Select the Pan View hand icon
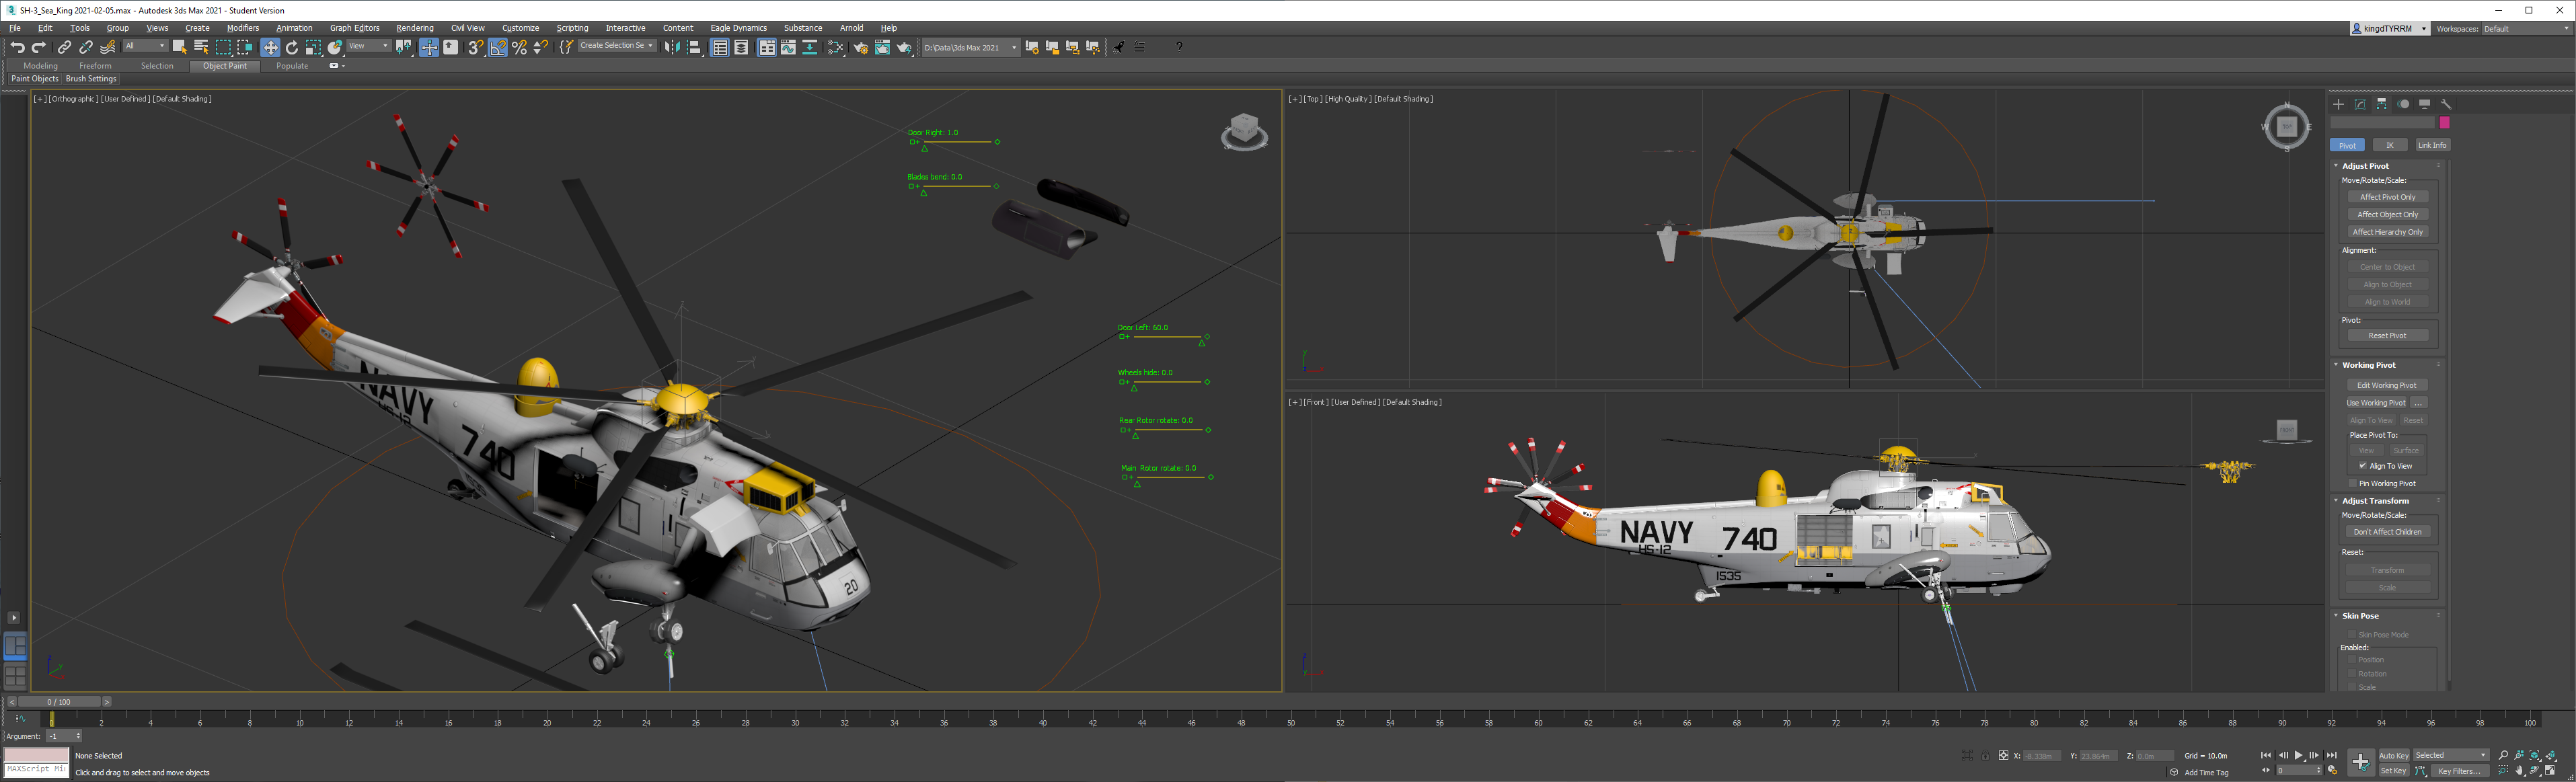This screenshot has width=2576, height=782. click(2520, 771)
